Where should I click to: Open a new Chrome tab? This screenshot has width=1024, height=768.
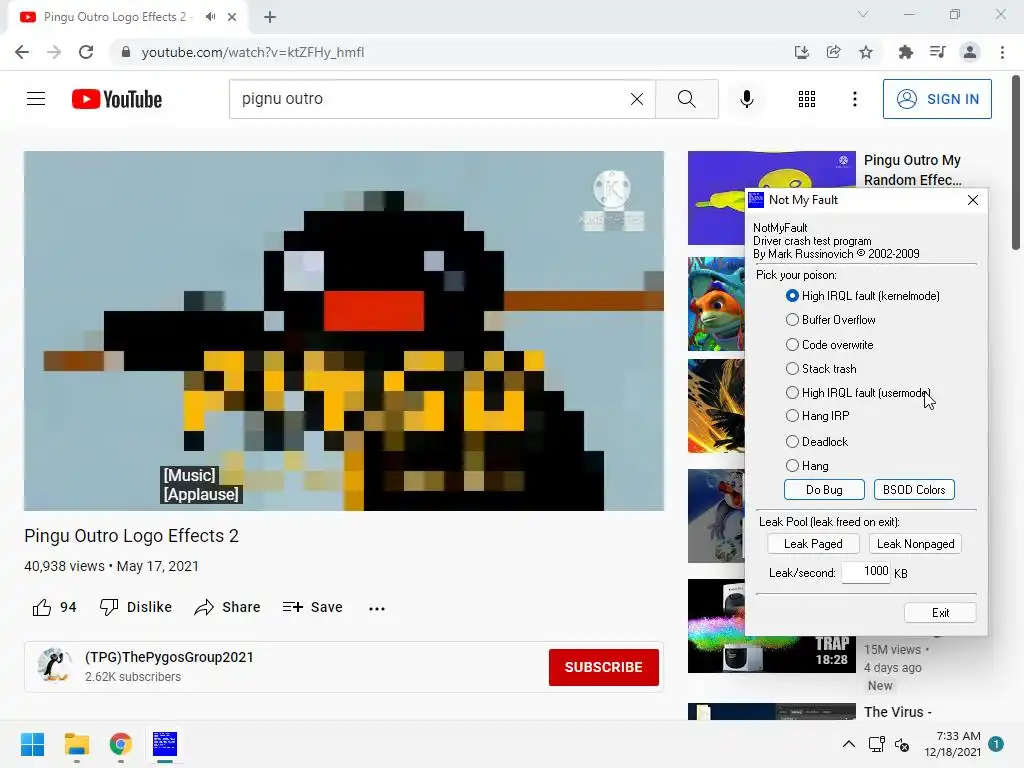270,17
